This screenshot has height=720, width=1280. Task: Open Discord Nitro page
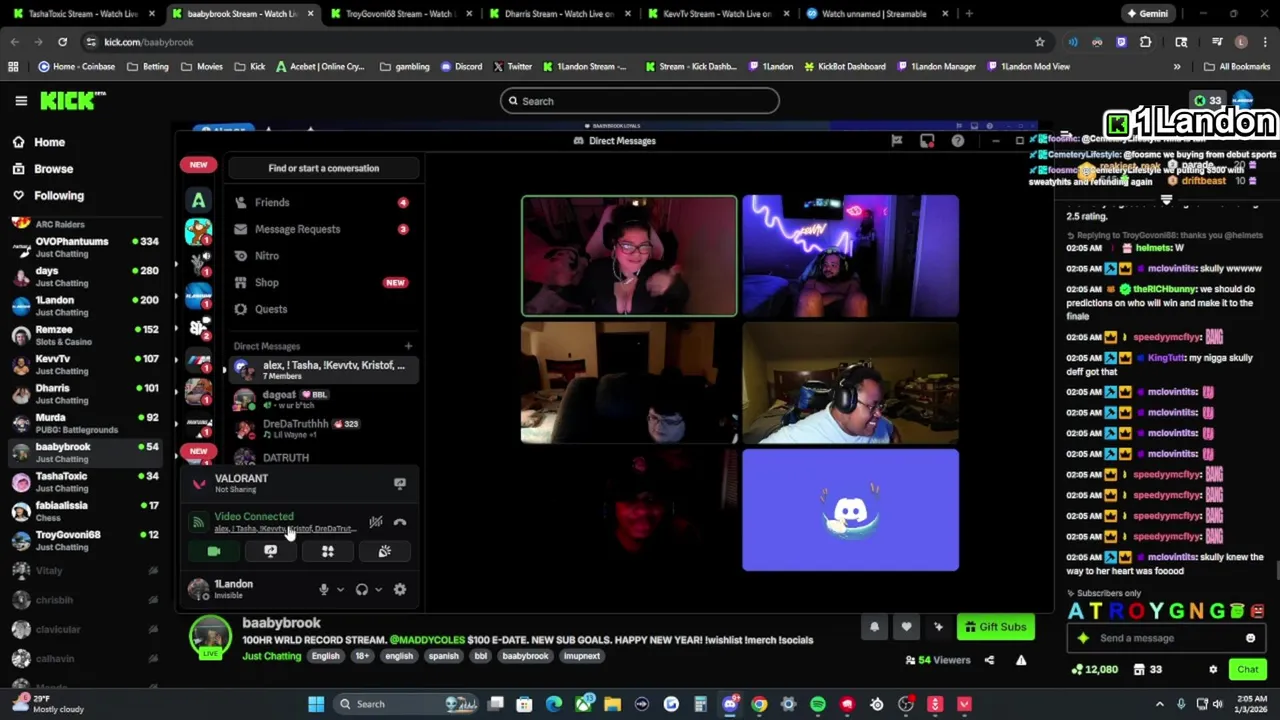click(322, 256)
